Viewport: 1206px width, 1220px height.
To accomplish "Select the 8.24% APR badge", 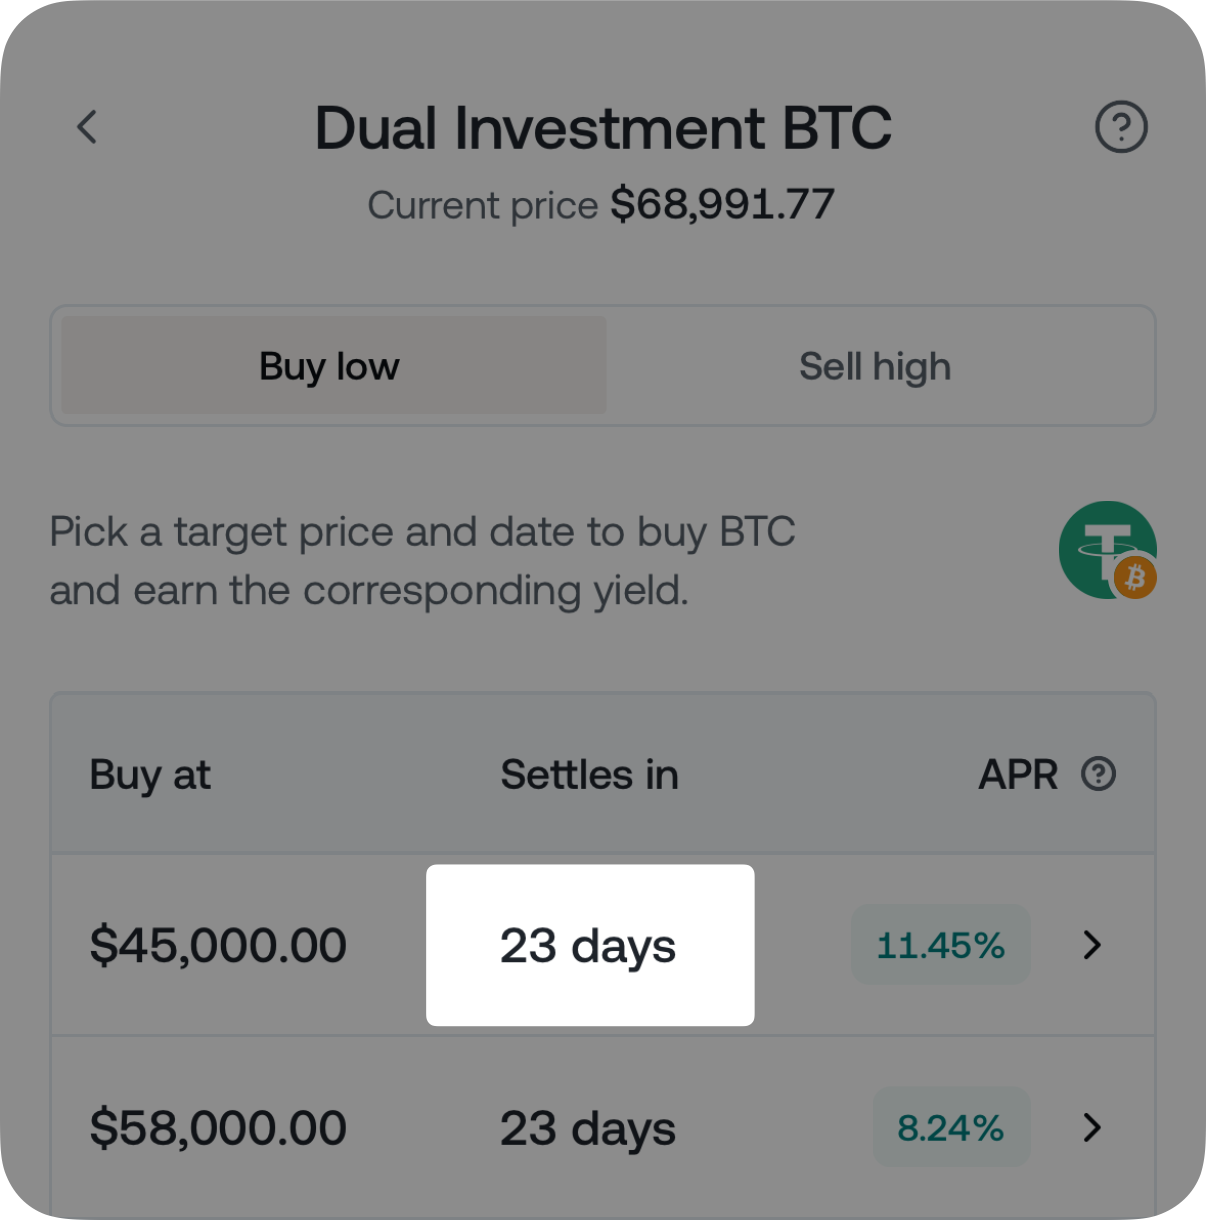I will pos(950,1128).
